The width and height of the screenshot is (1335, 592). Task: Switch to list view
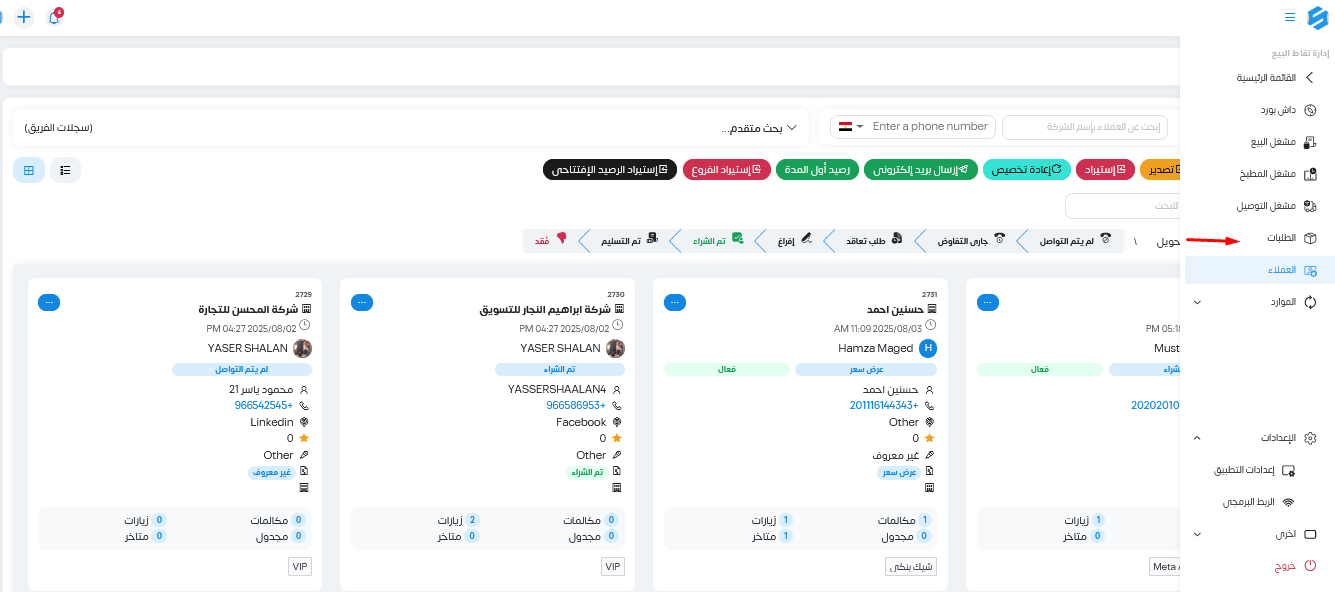[x=65, y=170]
